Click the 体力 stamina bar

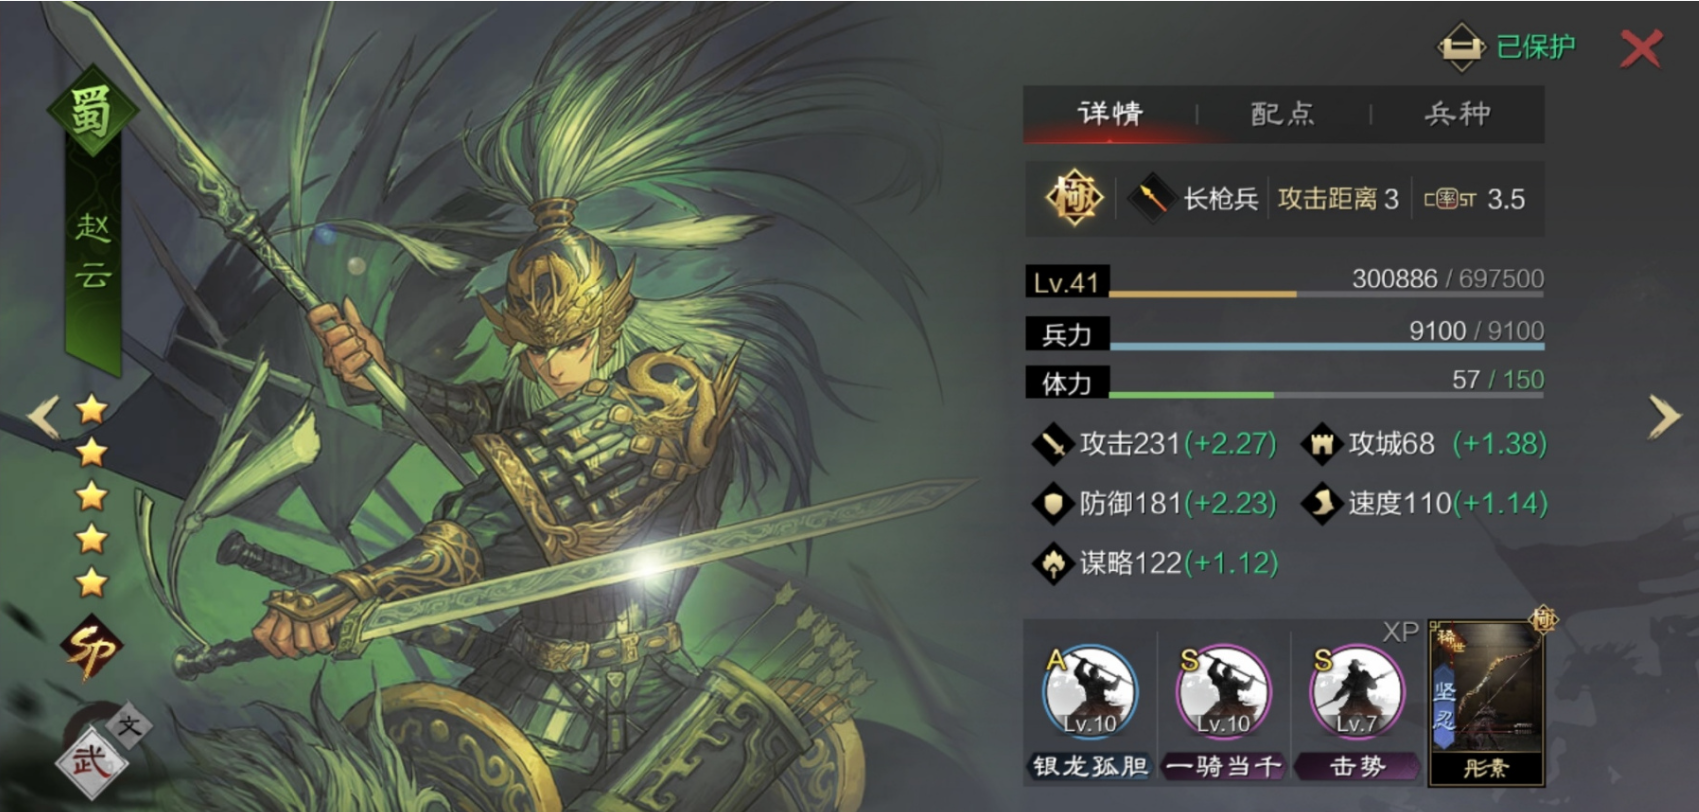1285,382
